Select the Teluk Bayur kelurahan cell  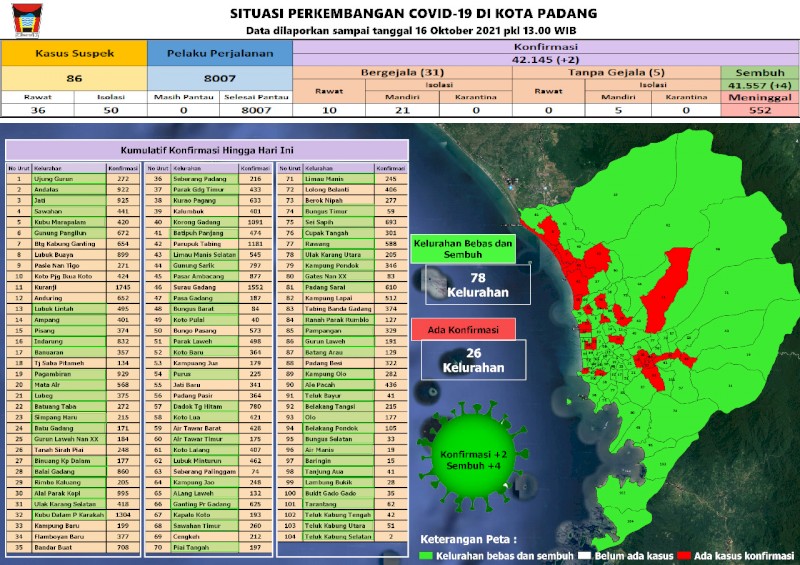pos(338,395)
